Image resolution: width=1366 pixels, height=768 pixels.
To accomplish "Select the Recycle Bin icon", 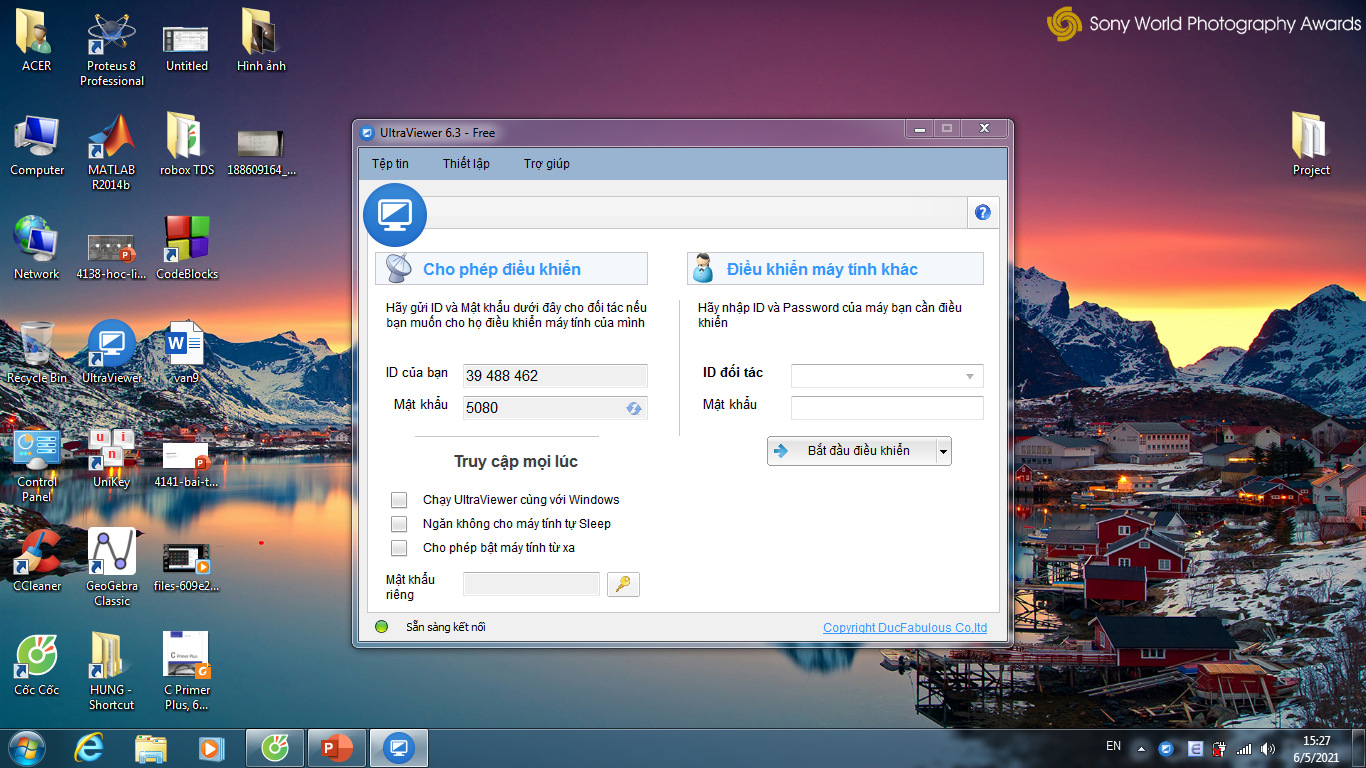I will (37, 352).
